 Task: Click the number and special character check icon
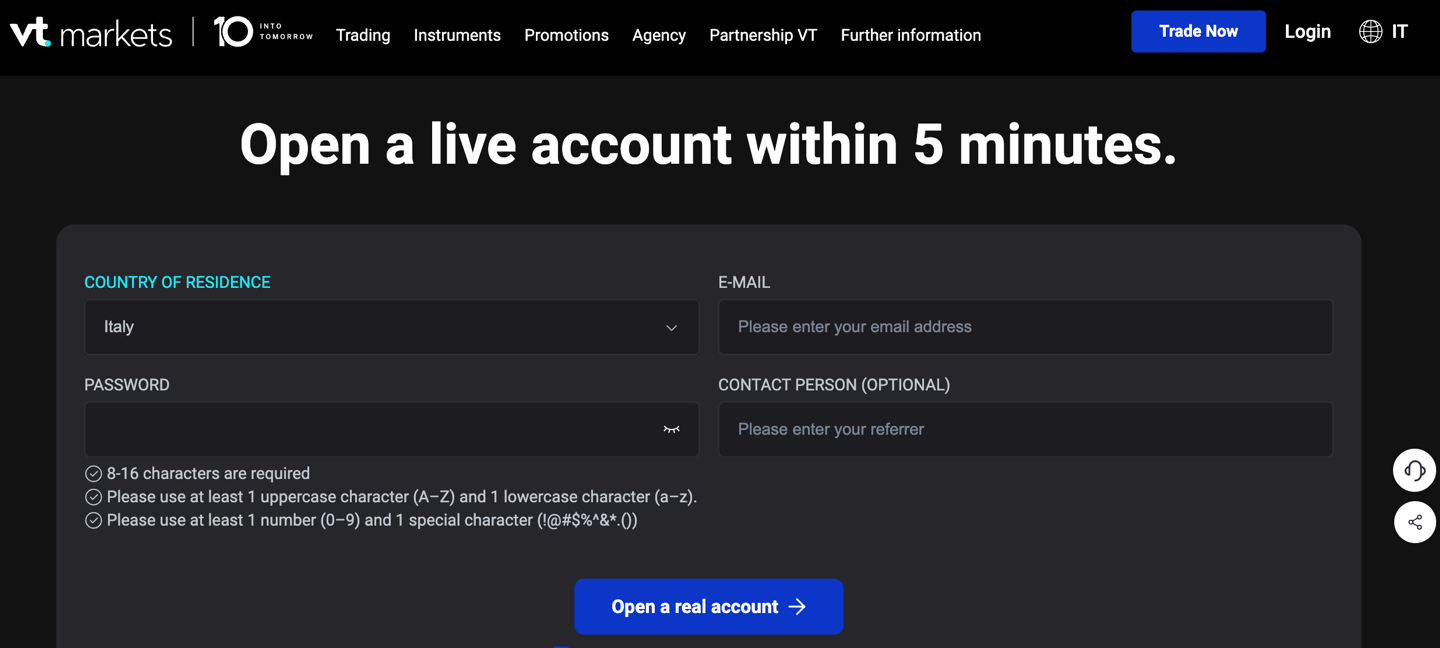point(93,520)
